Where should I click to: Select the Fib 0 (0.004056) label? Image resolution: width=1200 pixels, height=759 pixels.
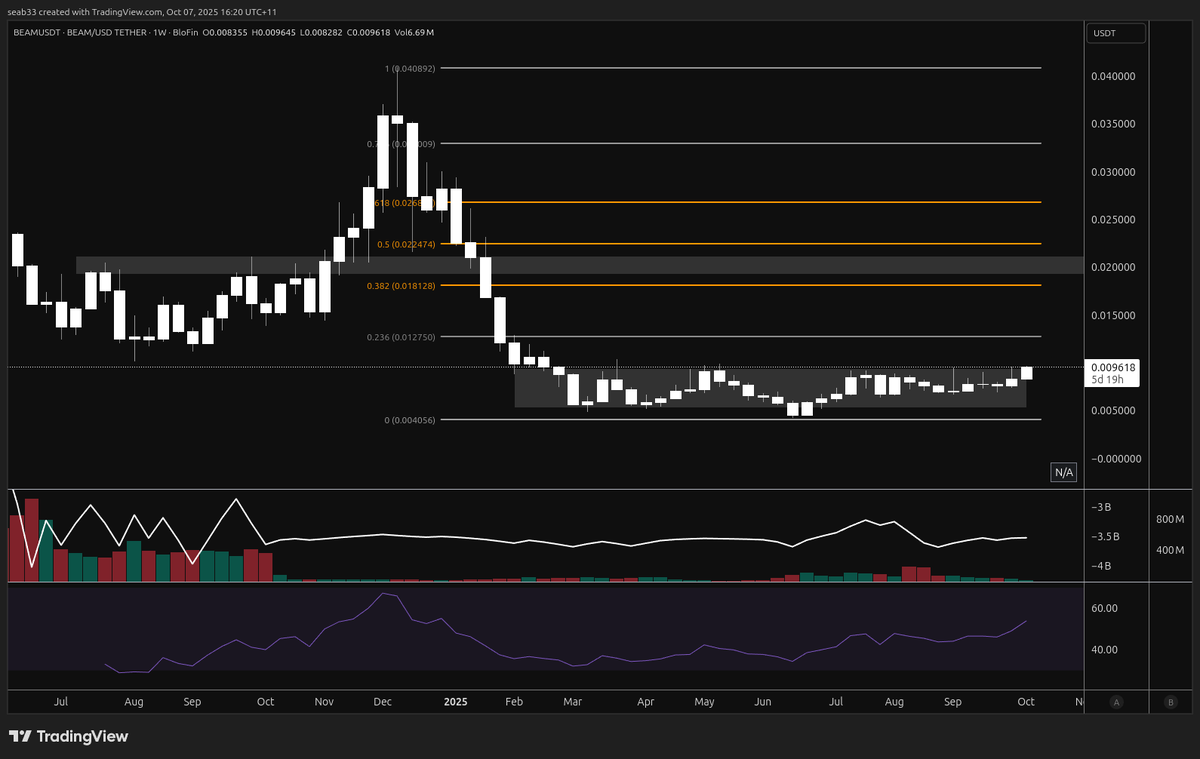pos(410,420)
